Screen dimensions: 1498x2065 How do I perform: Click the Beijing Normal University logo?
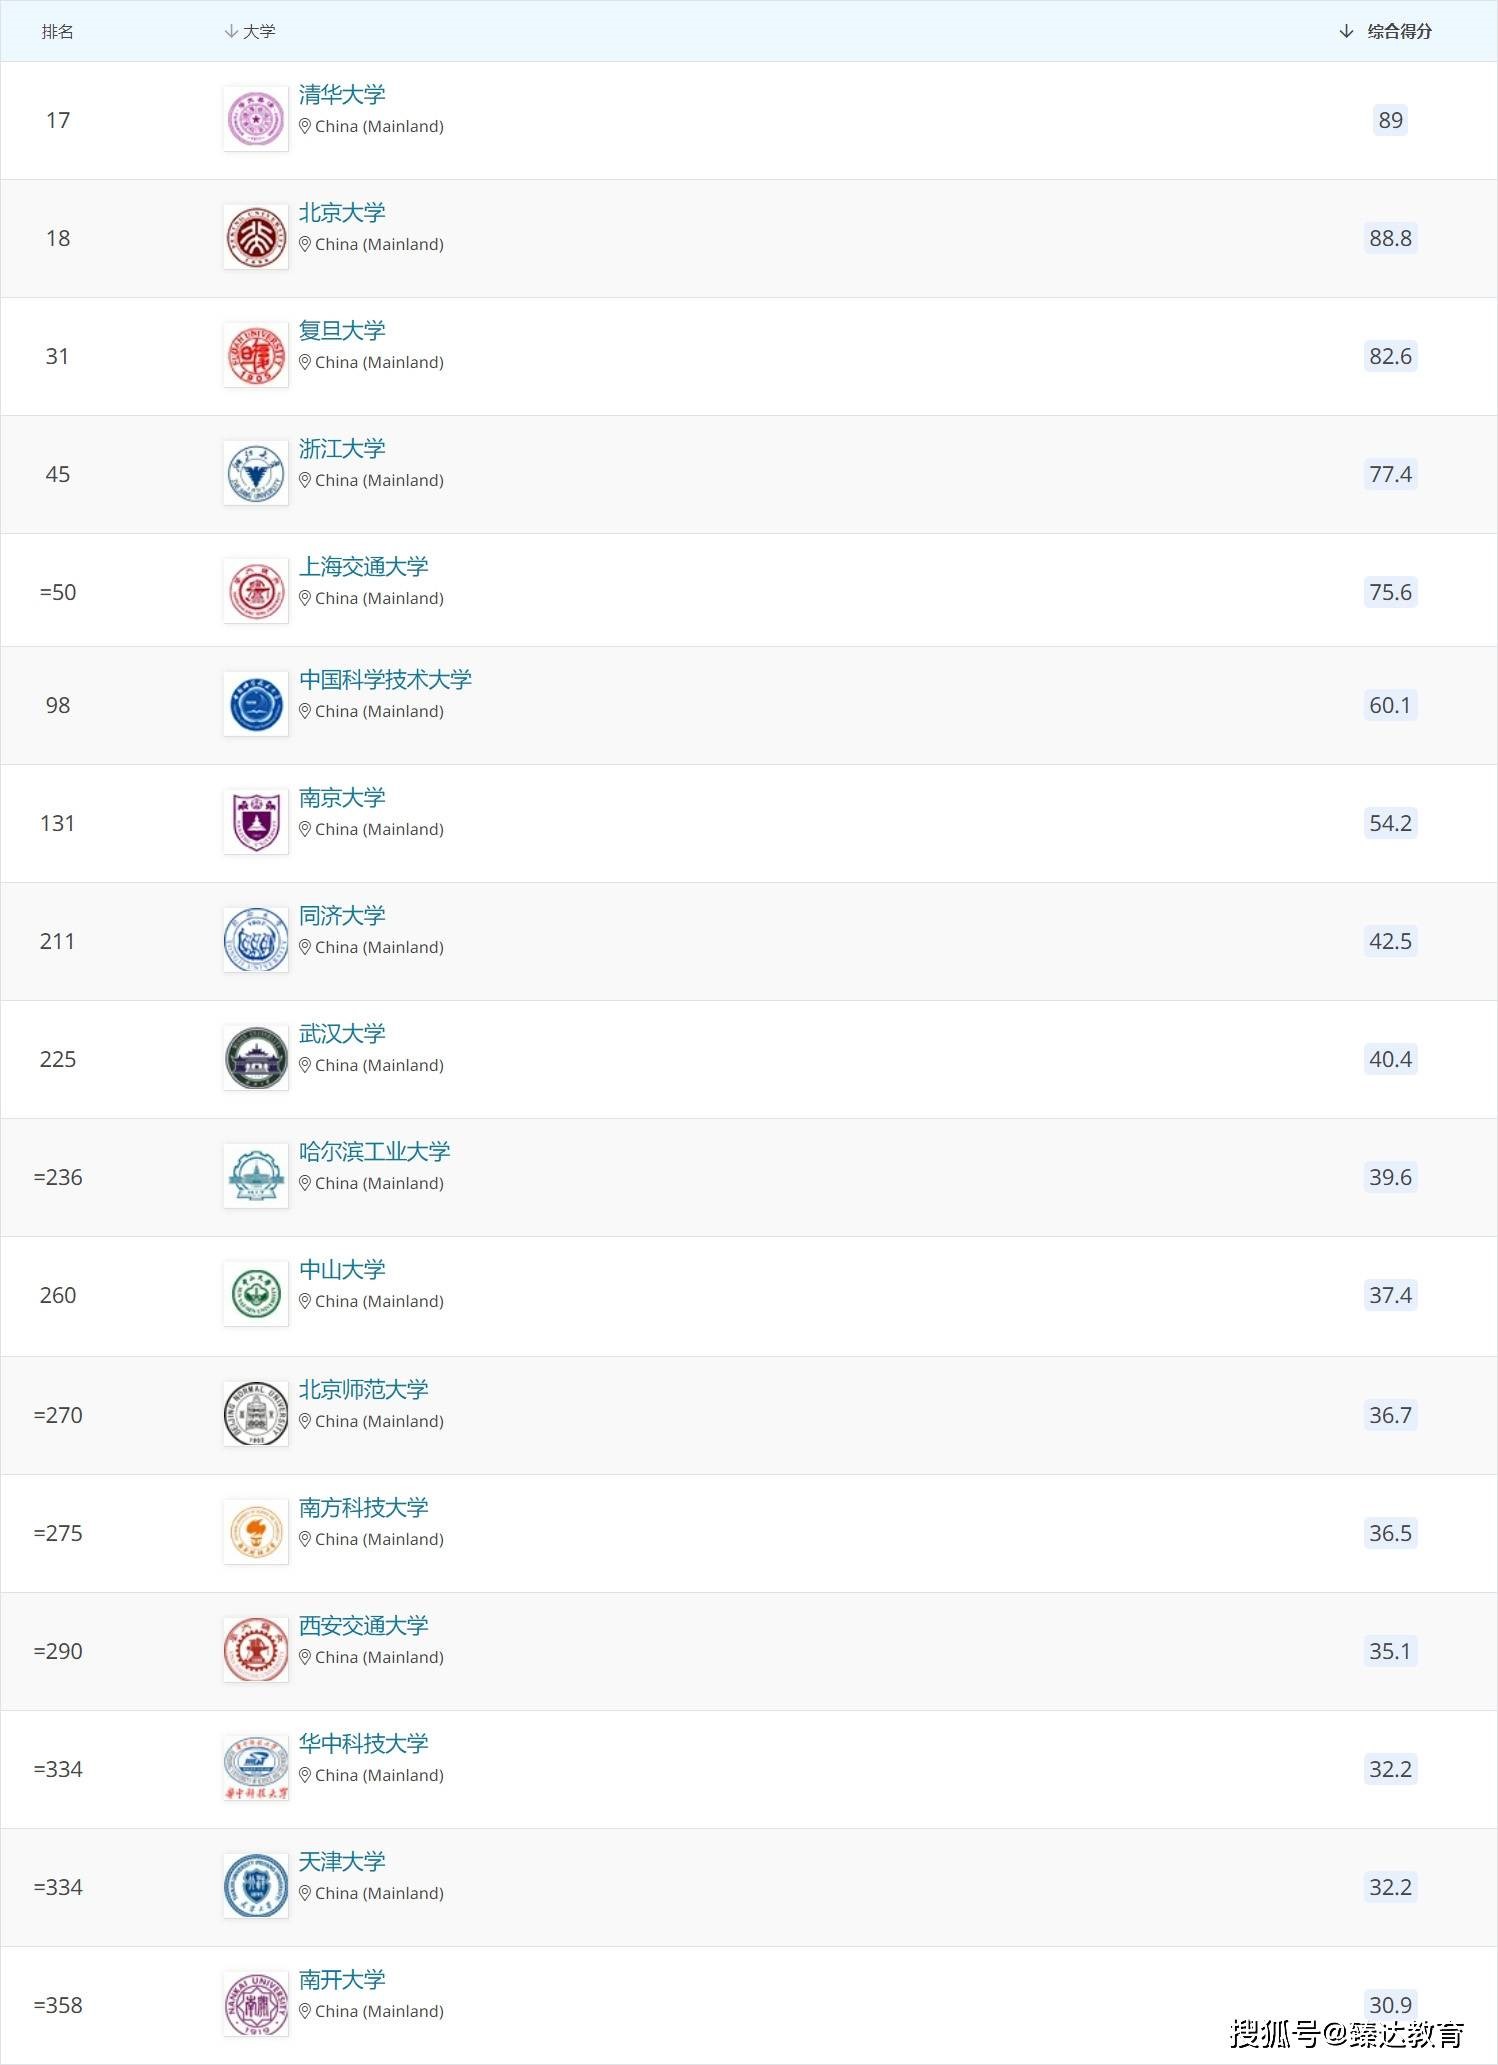(256, 1414)
